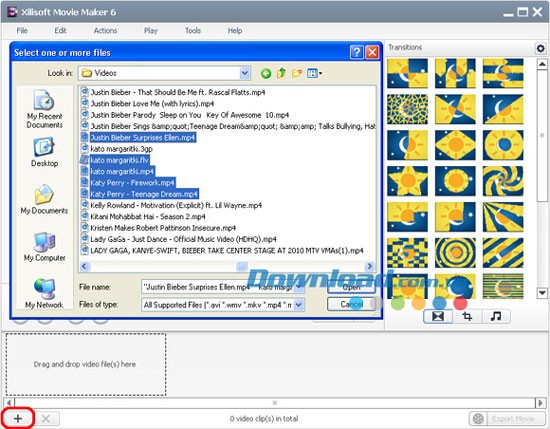Select Katy Perry - Teenage Dream.mp4 file
Screen dimensions: 550x429
point(140,194)
